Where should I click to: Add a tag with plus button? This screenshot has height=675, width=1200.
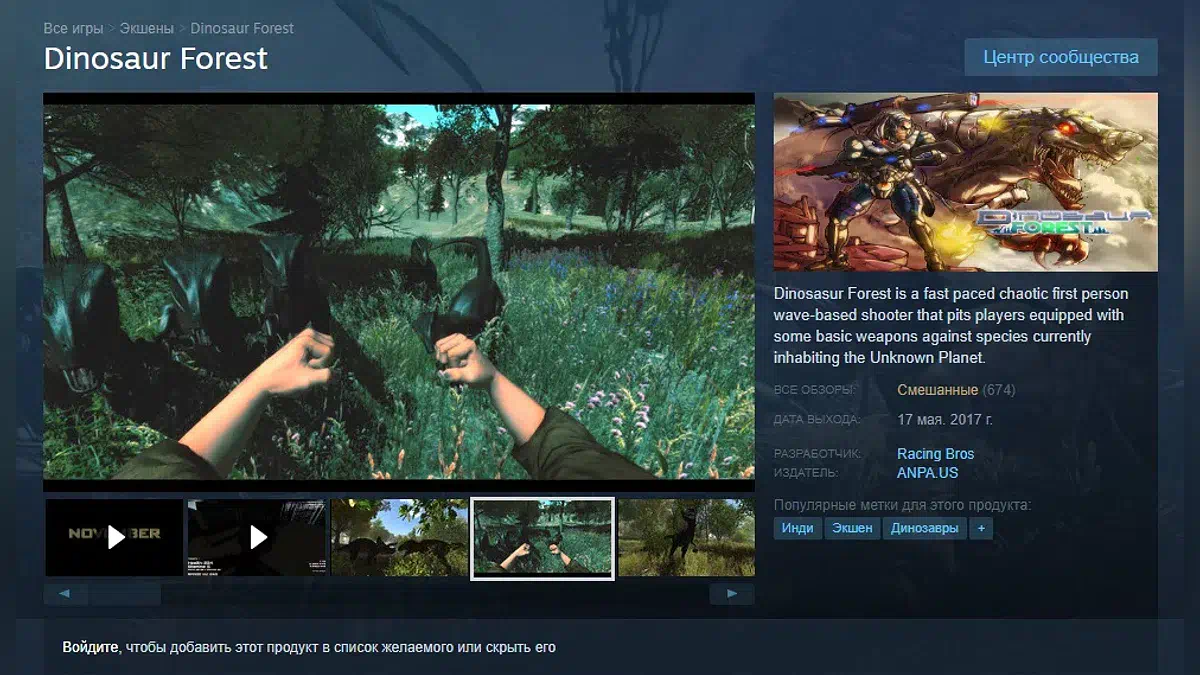tap(981, 528)
